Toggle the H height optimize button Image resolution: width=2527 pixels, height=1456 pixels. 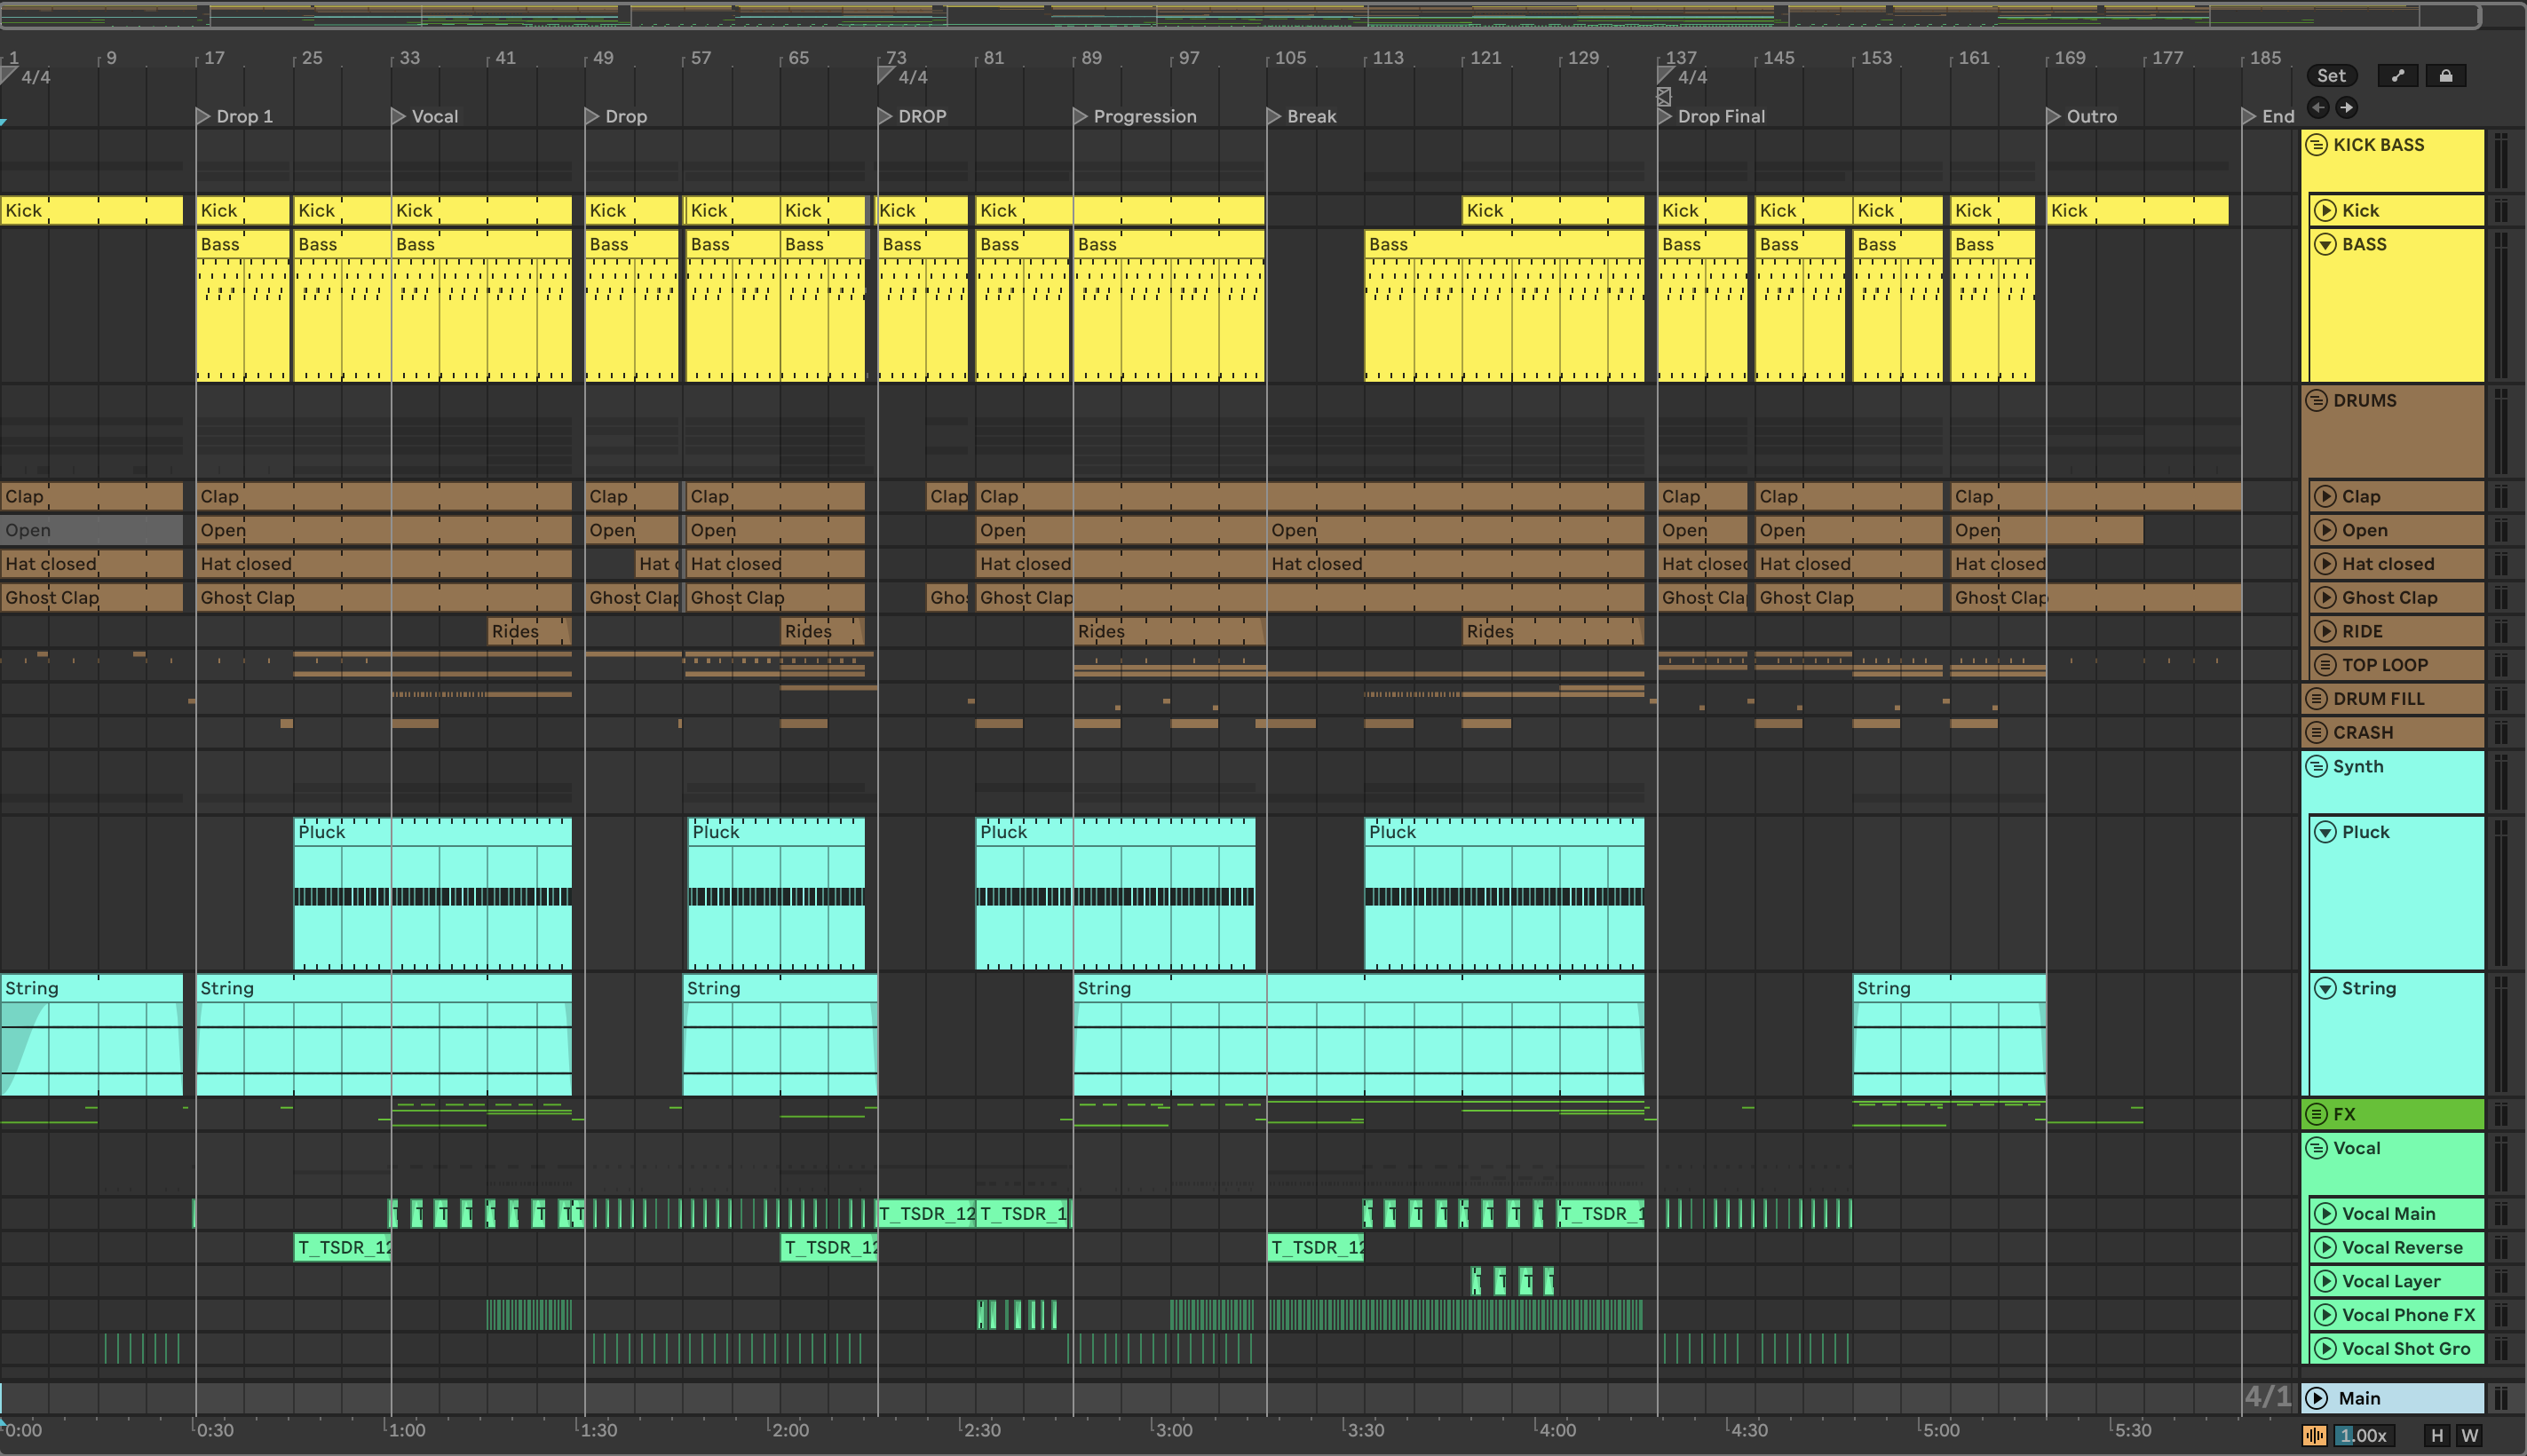tap(2436, 1436)
